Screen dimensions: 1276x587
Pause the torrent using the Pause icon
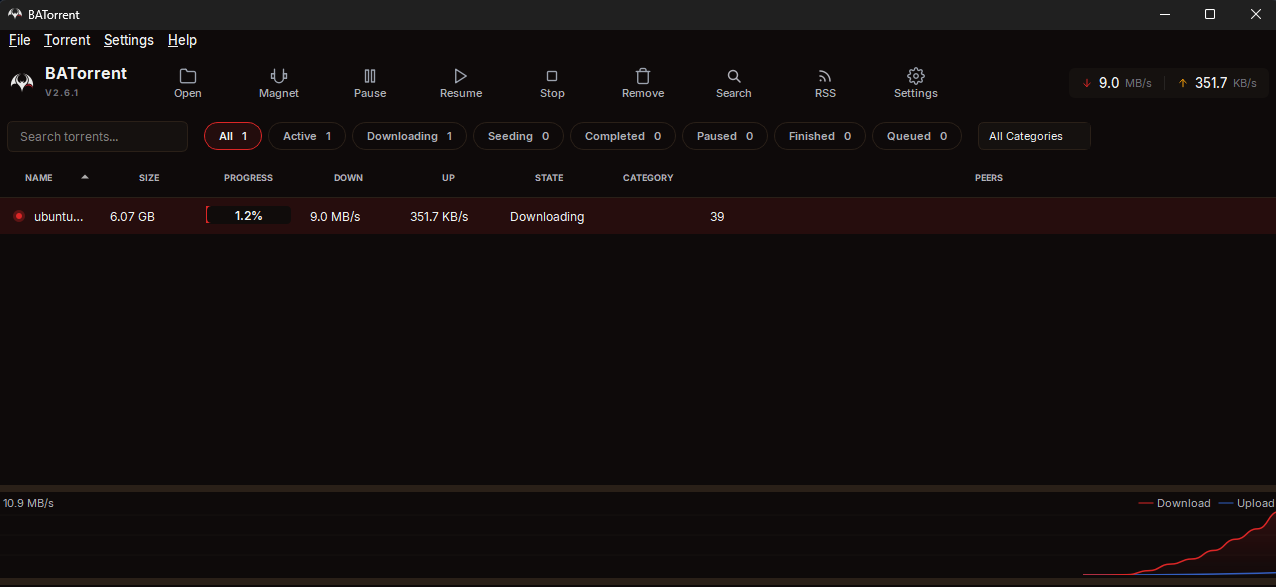coord(370,76)
